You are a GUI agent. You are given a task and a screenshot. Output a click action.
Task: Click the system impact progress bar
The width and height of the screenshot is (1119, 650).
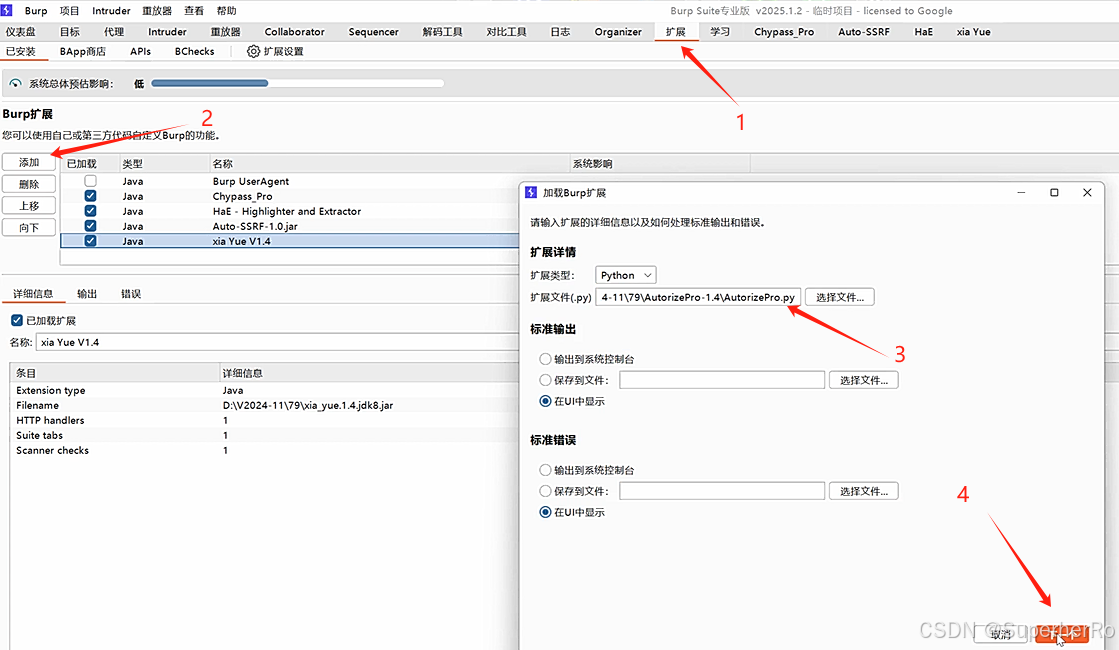pos(298,83)
